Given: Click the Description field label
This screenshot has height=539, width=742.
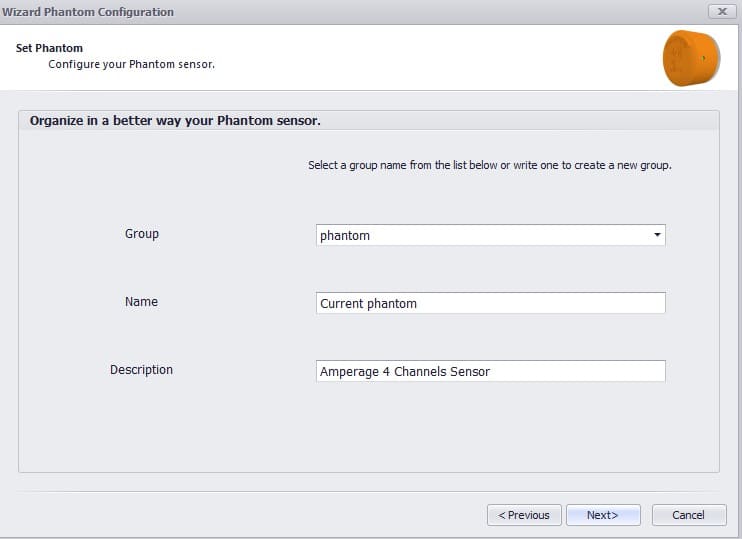Looking at the screenshot, I should click(141, 370).
